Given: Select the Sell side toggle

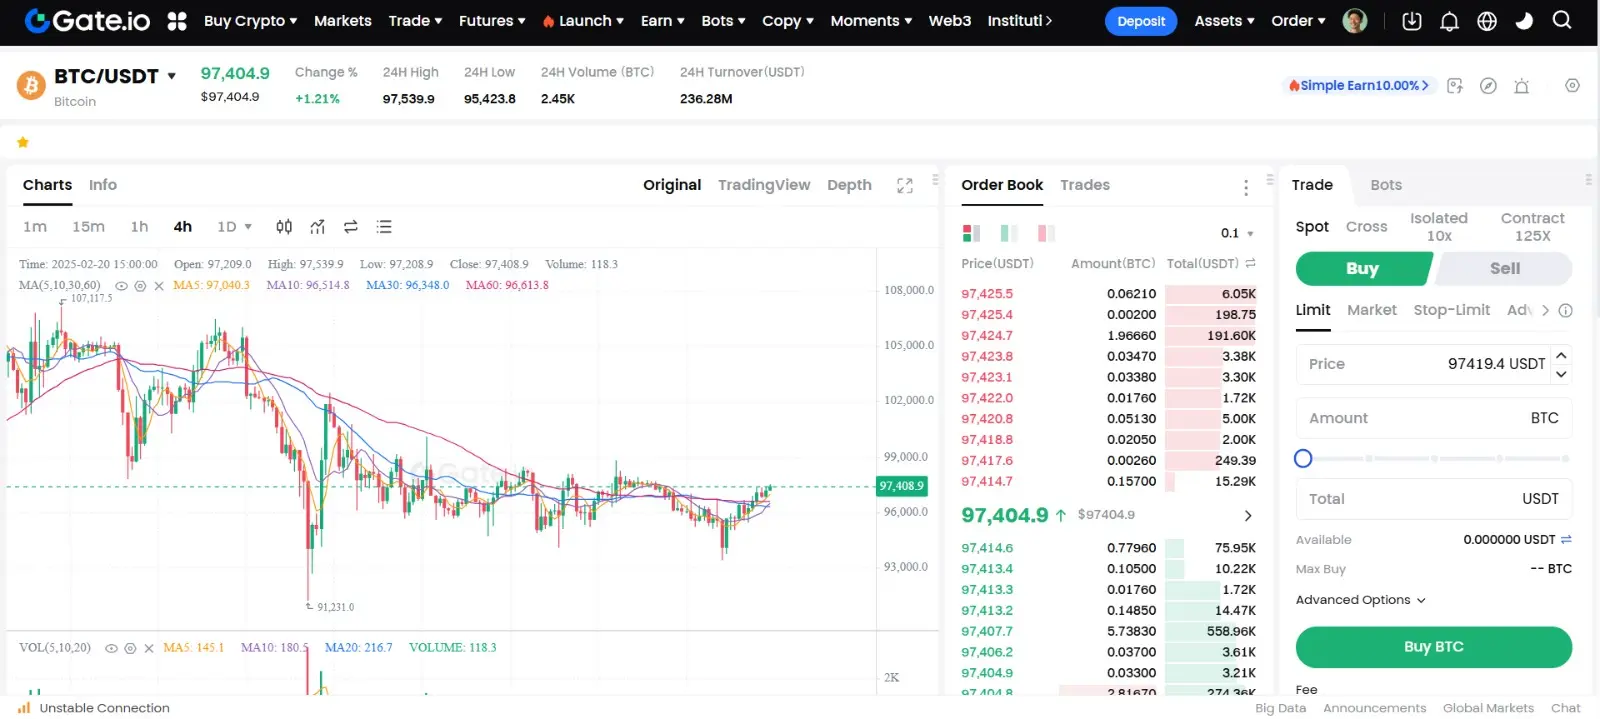Looking at the screenshot, I should click(x=1504, y=268).
